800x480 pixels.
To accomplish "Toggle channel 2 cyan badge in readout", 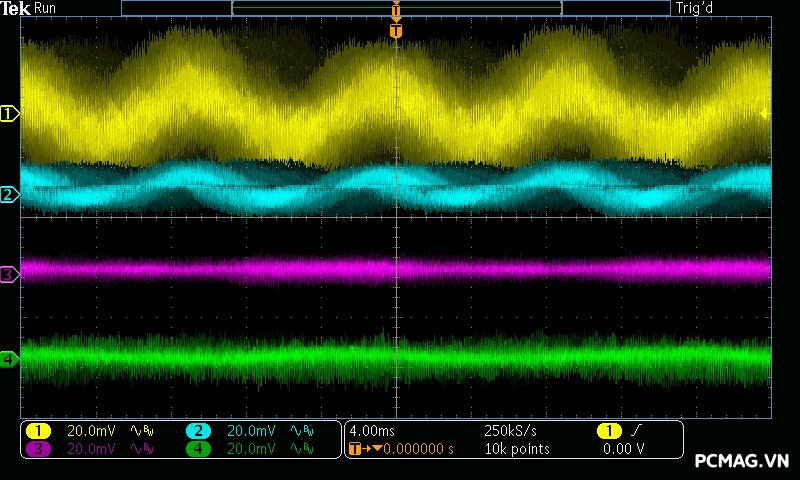I will (x=199, y=431).
